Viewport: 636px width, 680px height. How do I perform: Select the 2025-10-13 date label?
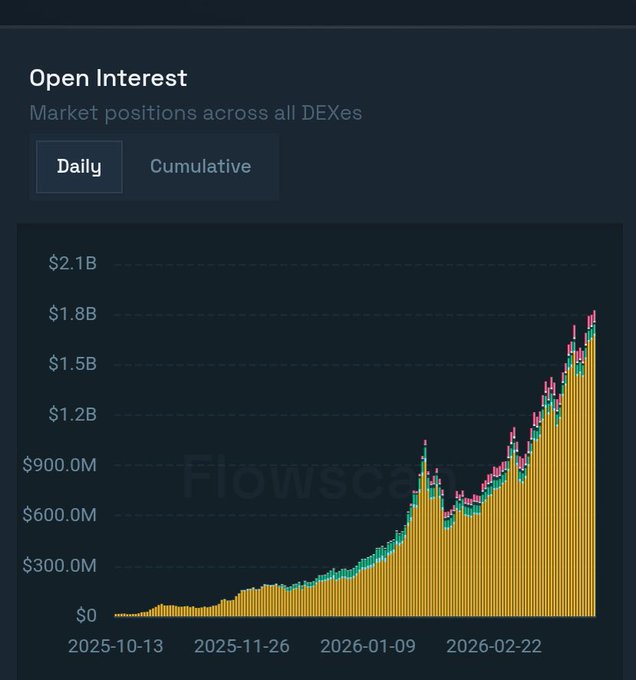115,646
